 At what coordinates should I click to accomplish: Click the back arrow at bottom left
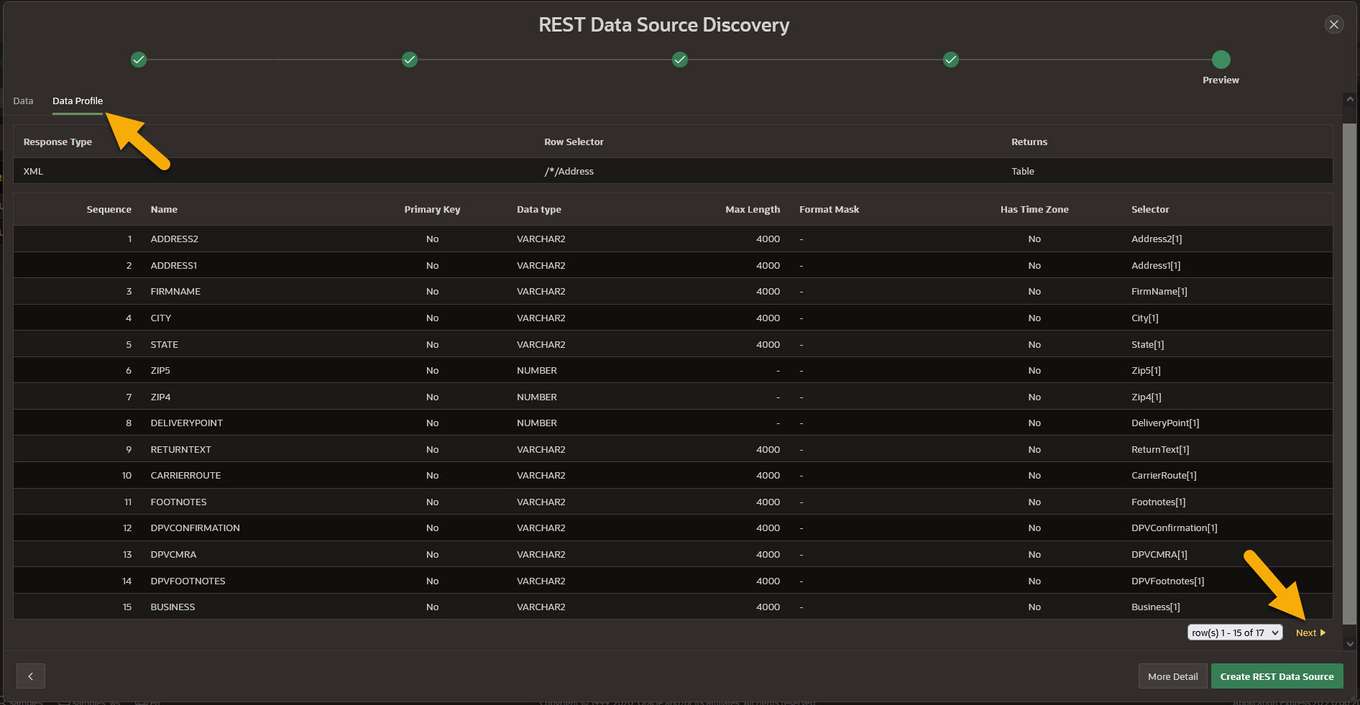30,676
